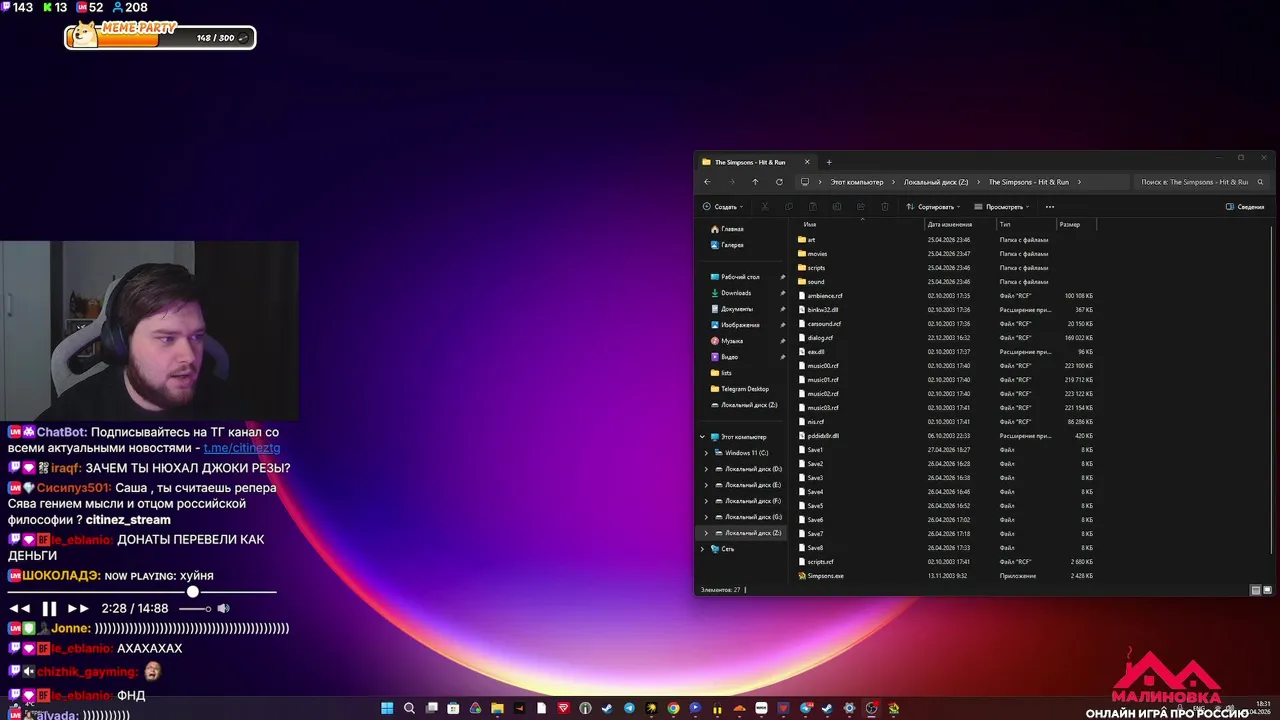Image resolution: width=1280 pixels, height=720 pixels.
Task: Open the more options ellipsis menu
Action: pos(1049,207)
